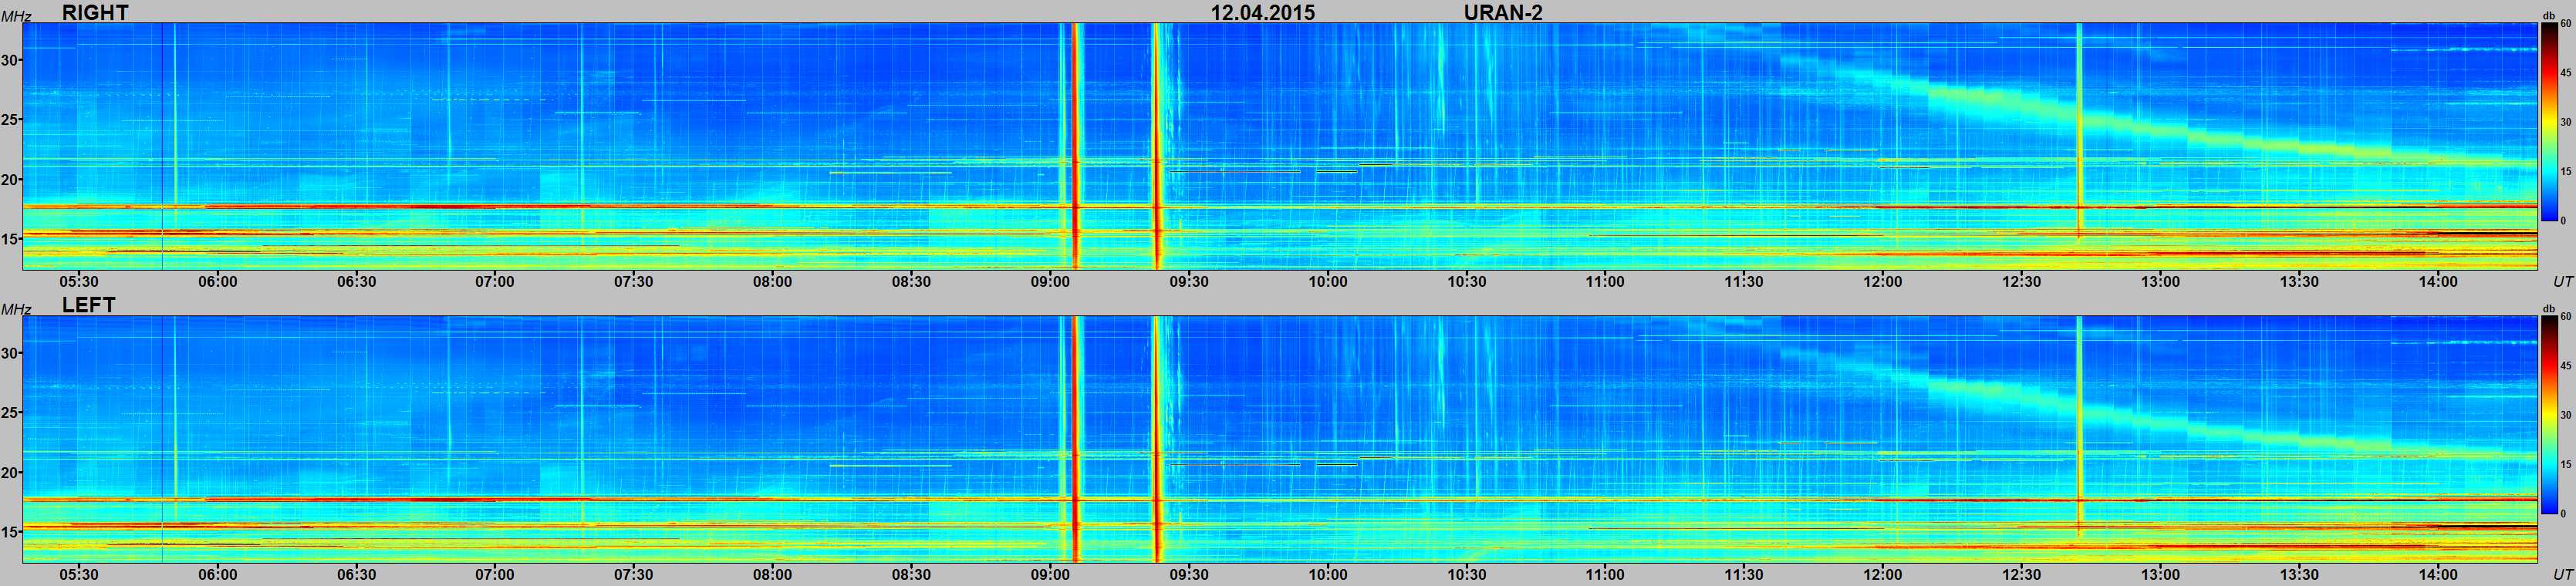The height and width of the screenshot is (586, 2576).
Task: Click the 12:00 time tick under RIGHT panel
Action: pos(1883,282)
